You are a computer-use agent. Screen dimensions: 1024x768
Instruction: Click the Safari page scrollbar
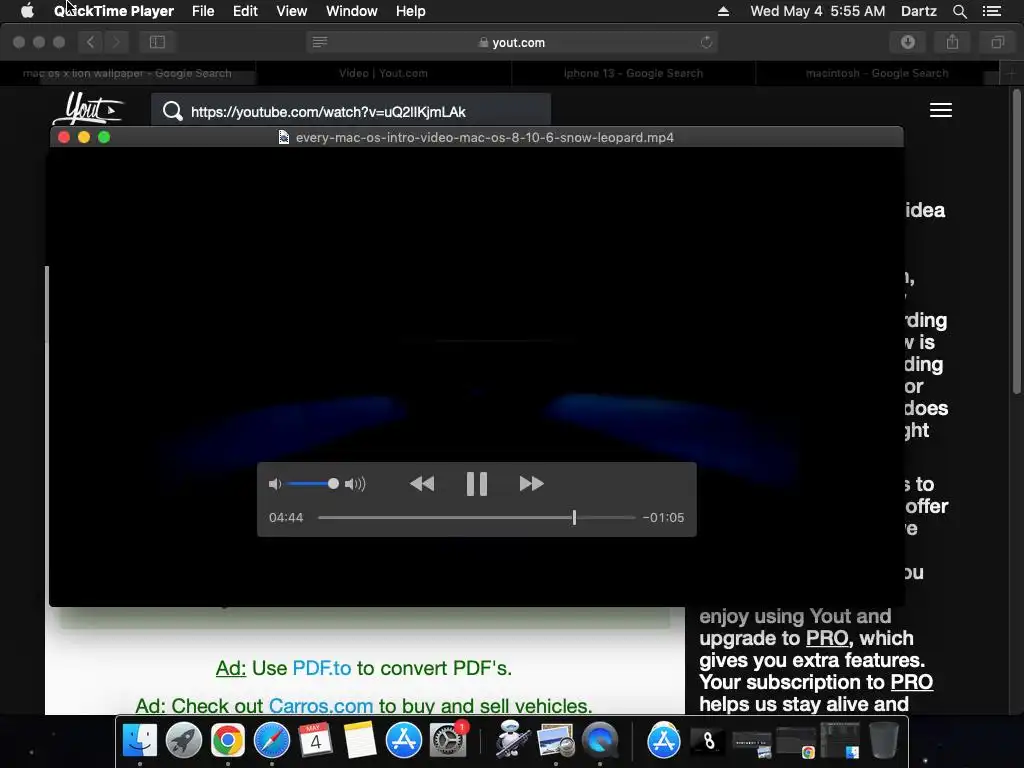click(x=1017, y=242)
